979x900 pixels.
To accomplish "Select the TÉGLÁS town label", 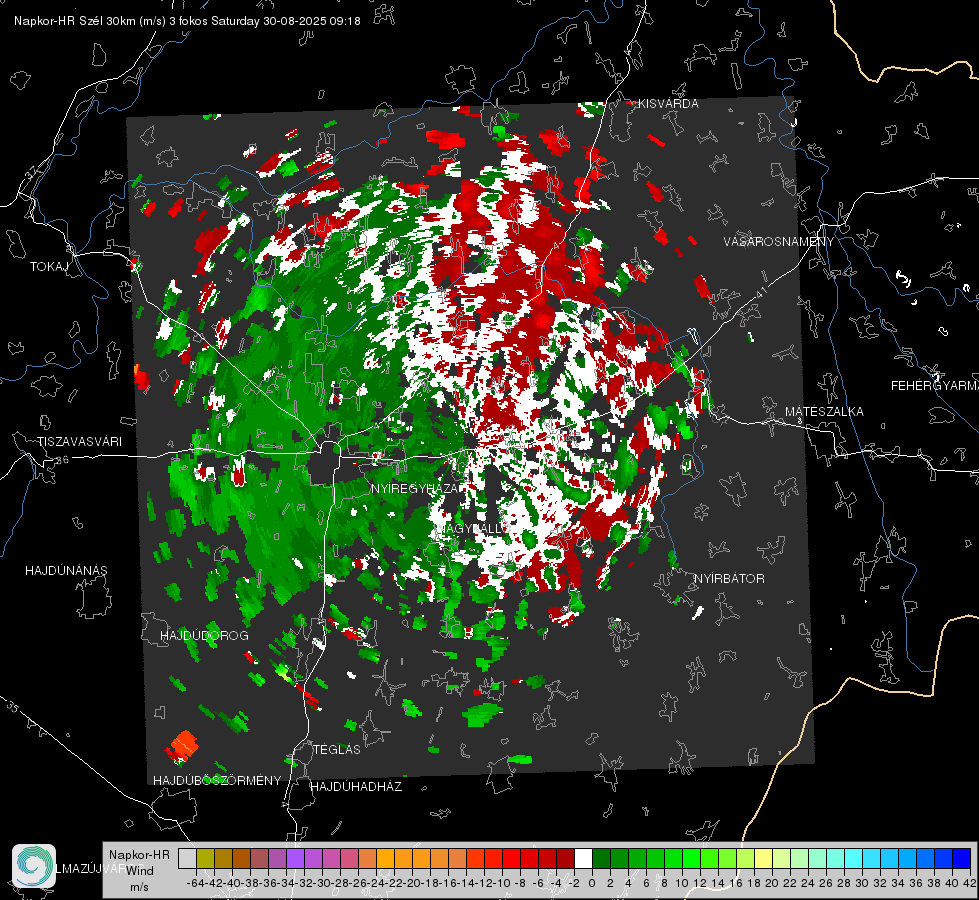I will (x=337, y=750).
